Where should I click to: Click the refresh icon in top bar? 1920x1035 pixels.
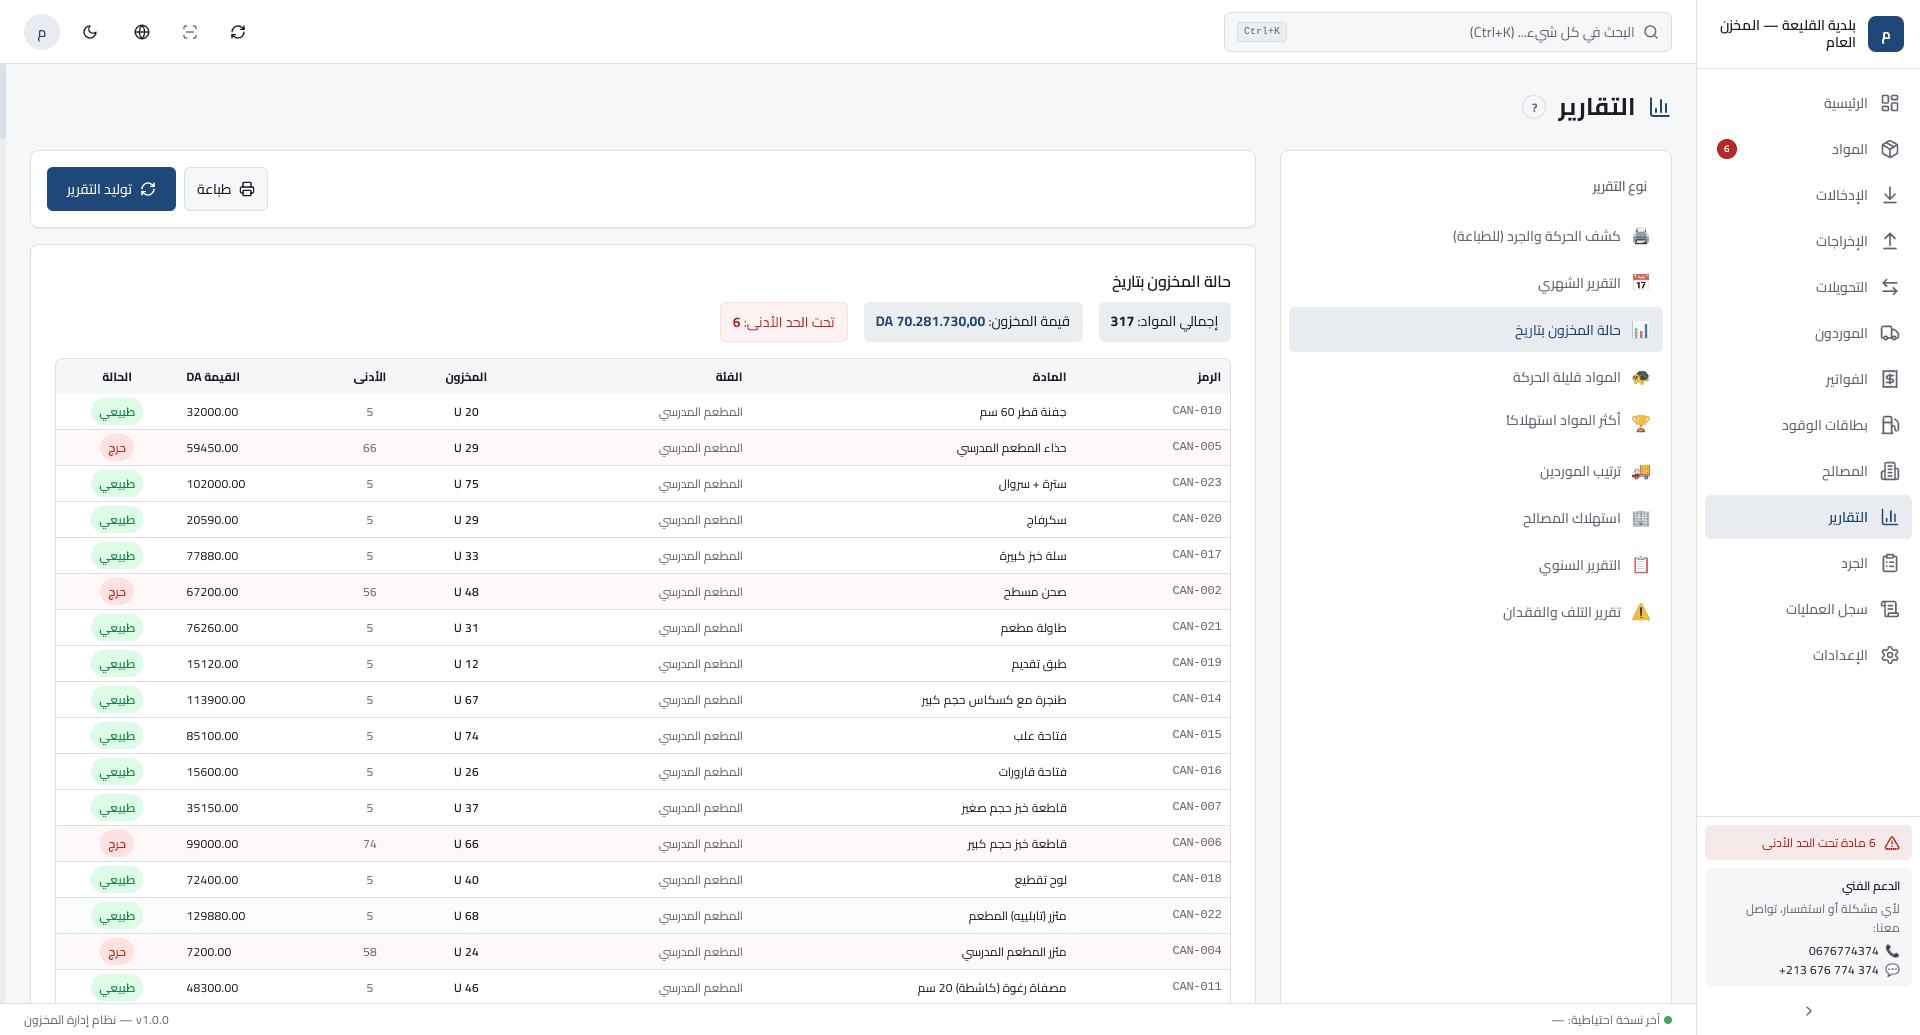point(238,32)
